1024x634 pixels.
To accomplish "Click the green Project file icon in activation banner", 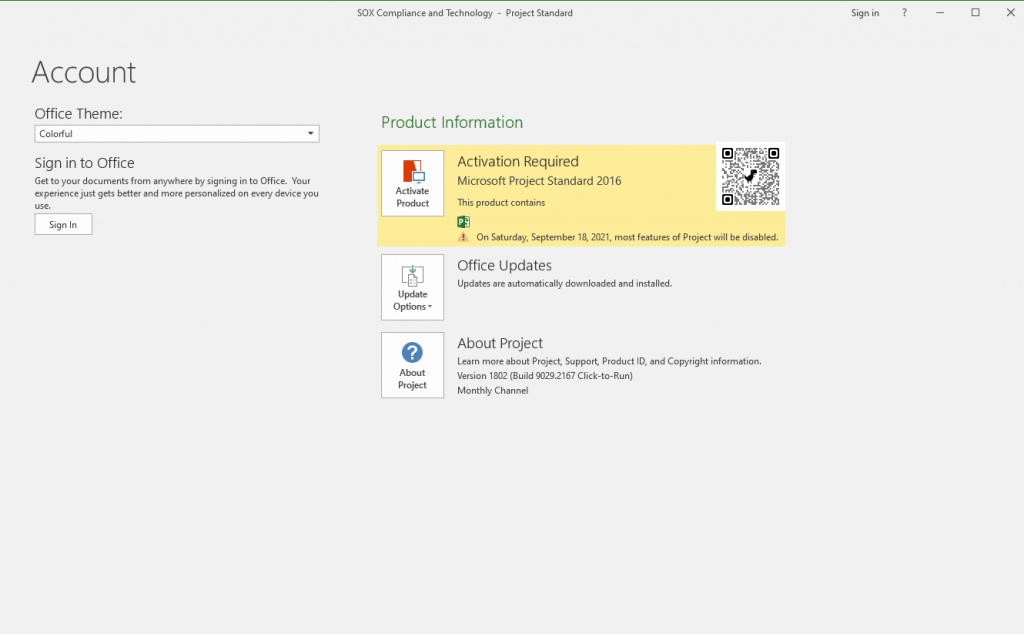I will (463, 221).
